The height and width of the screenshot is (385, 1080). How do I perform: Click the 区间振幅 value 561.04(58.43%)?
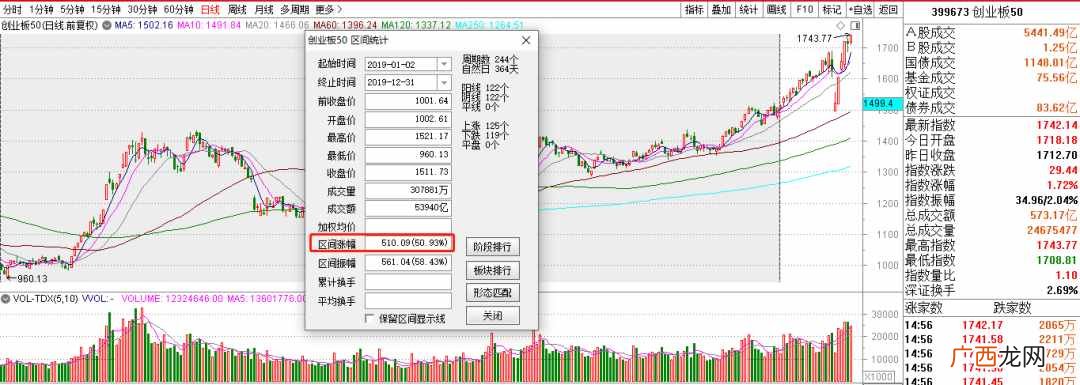409,262
